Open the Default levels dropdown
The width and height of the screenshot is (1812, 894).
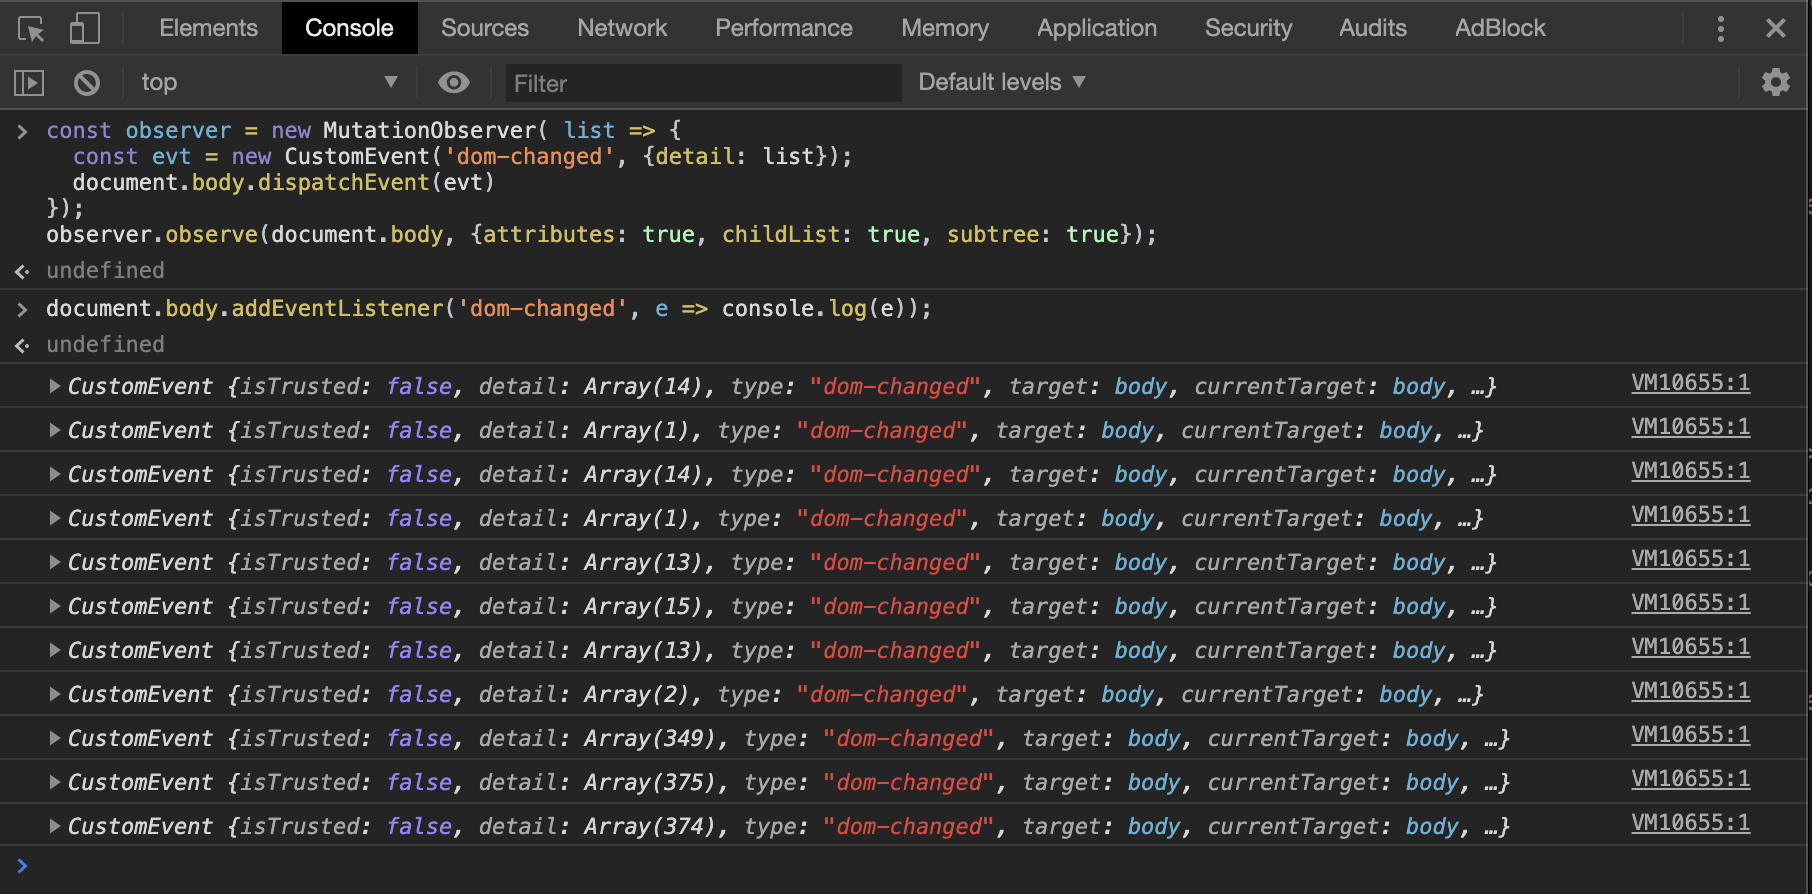1002,82
